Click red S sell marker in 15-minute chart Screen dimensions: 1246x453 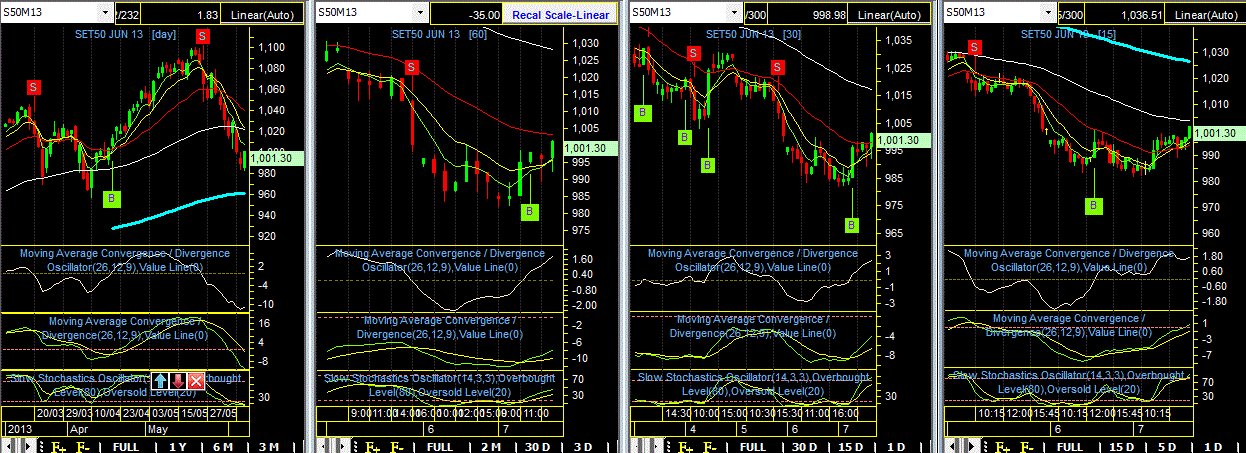(975, 47)
